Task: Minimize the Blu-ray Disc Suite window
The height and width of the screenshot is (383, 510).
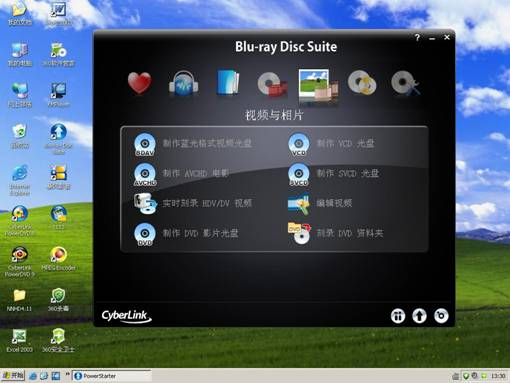Action: click(x=432, y=38)
